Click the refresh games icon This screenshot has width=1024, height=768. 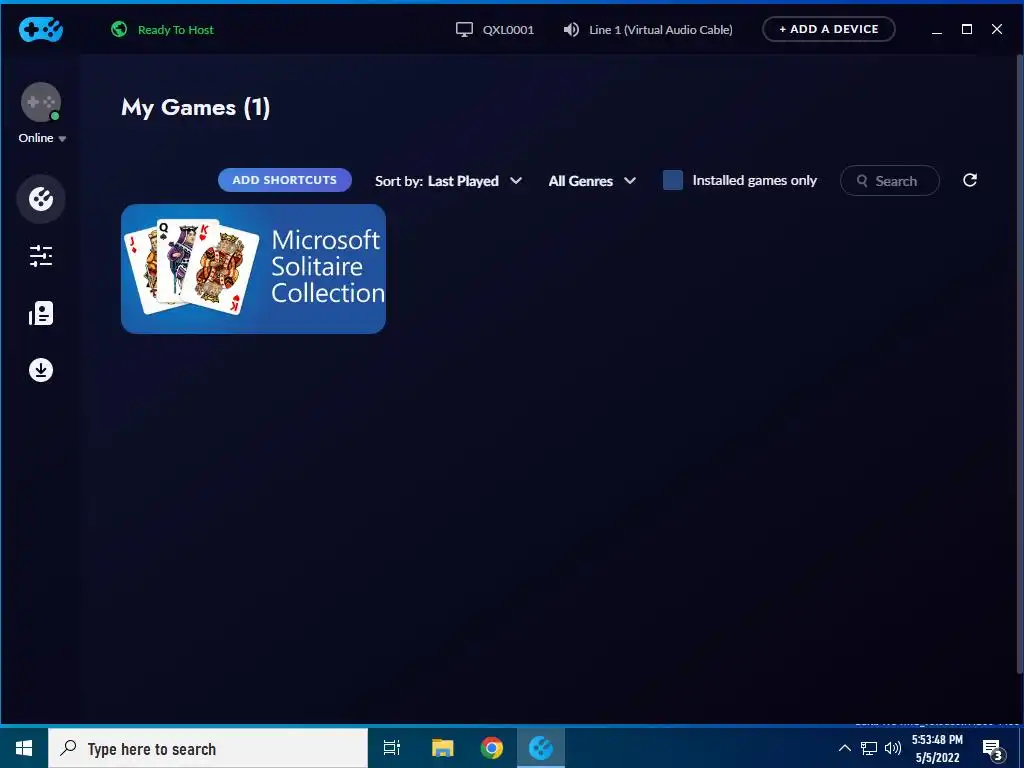click(970, 180)
